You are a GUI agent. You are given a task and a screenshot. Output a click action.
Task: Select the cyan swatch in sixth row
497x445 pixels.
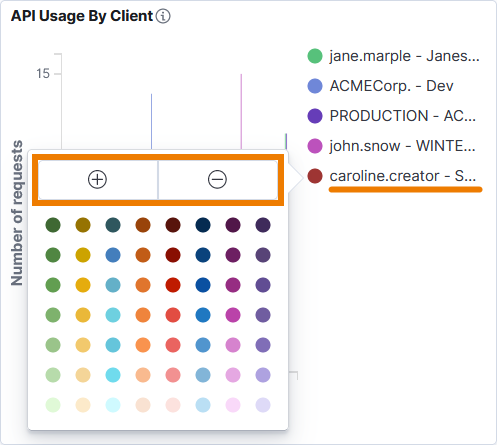point(113,375)
